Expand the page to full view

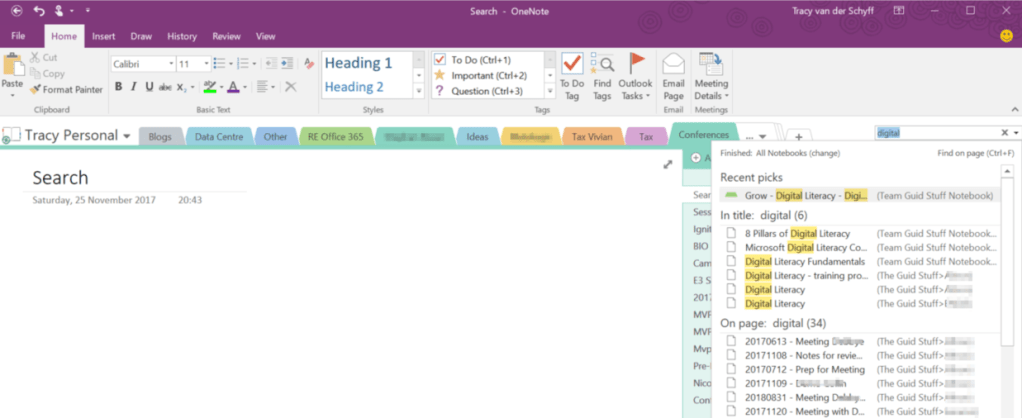tap(667, 165)
